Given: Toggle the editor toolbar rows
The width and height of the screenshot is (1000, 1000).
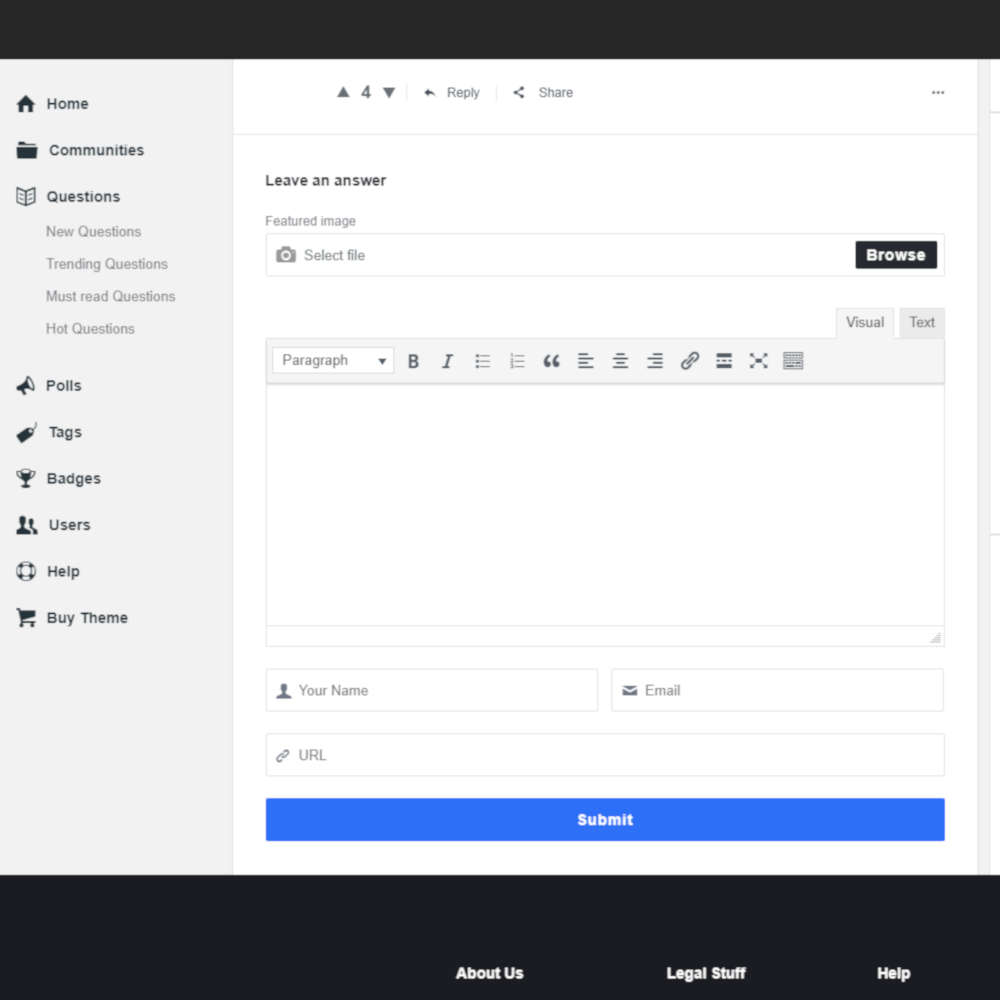Looking at the screenshot, I should (793, 361).
